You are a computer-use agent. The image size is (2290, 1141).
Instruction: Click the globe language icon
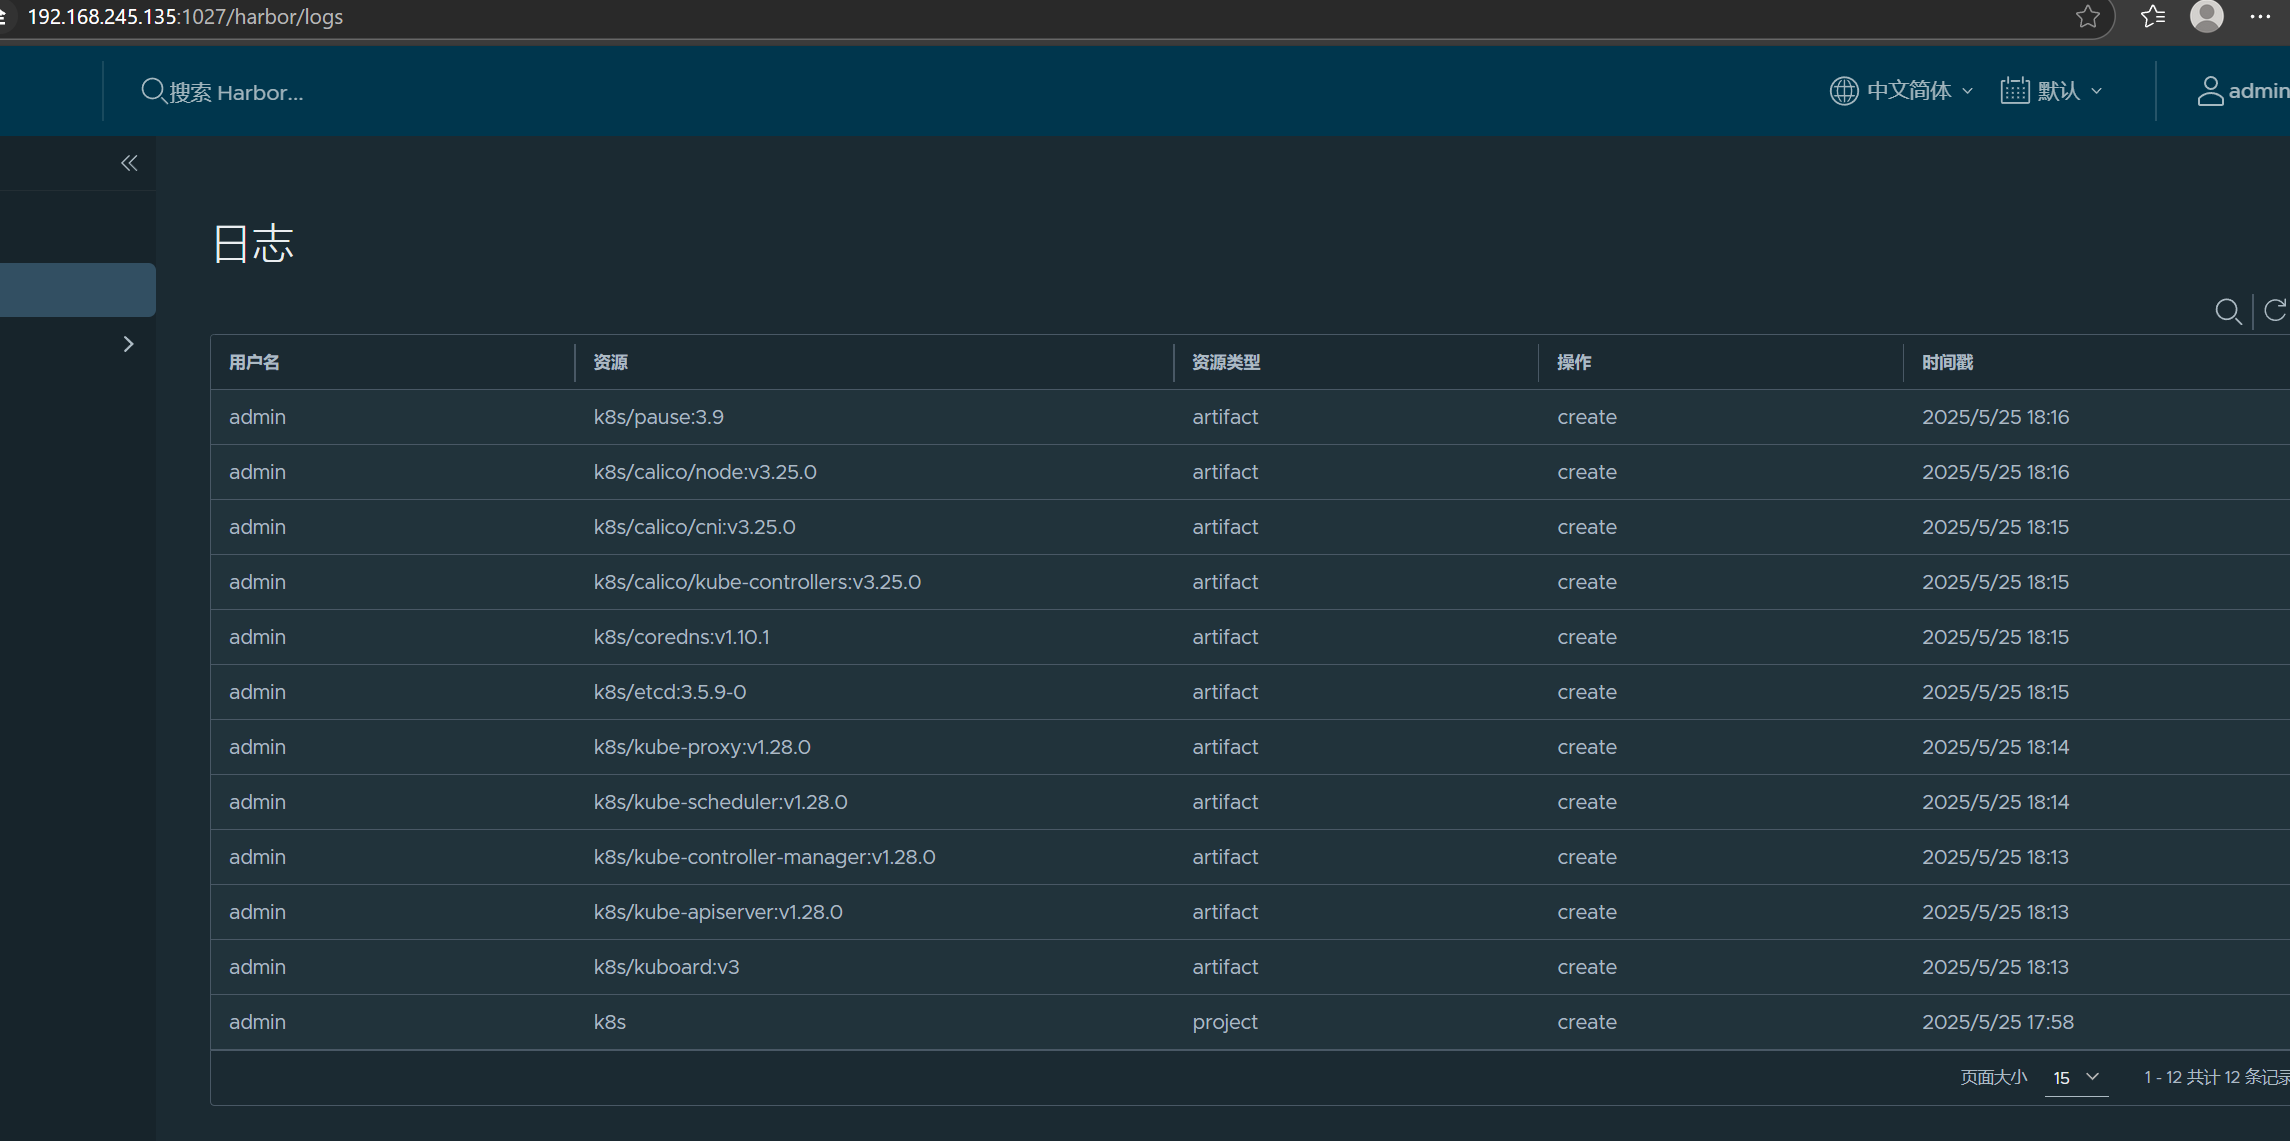1843,91
